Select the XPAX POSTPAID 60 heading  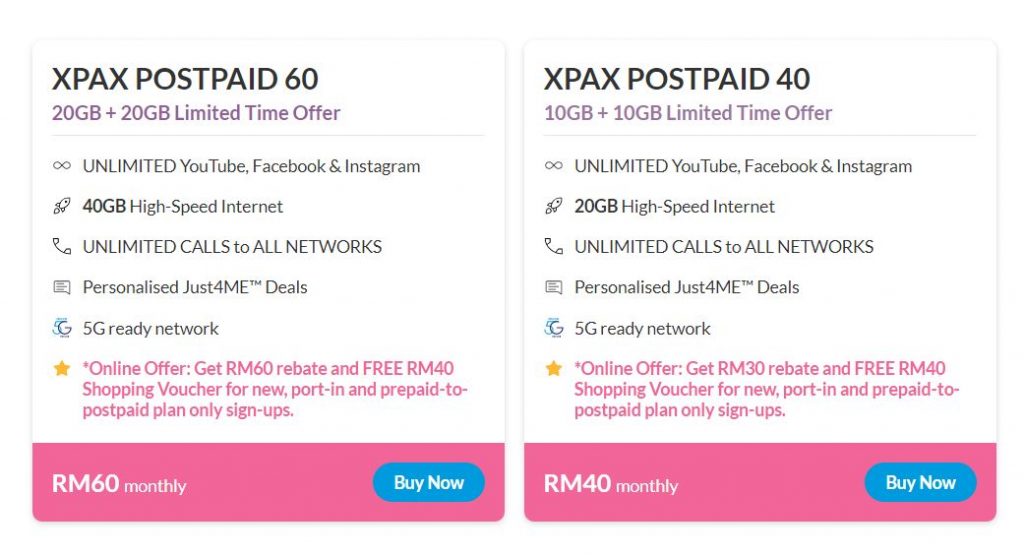(185, 79)
